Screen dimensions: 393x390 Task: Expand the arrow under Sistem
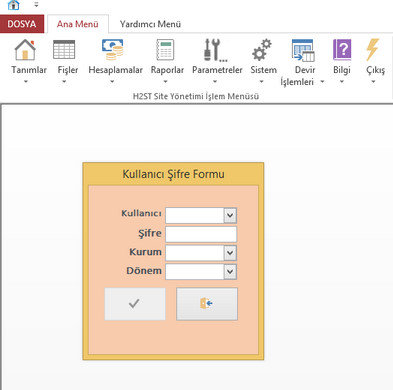click(x=262, y=81)
